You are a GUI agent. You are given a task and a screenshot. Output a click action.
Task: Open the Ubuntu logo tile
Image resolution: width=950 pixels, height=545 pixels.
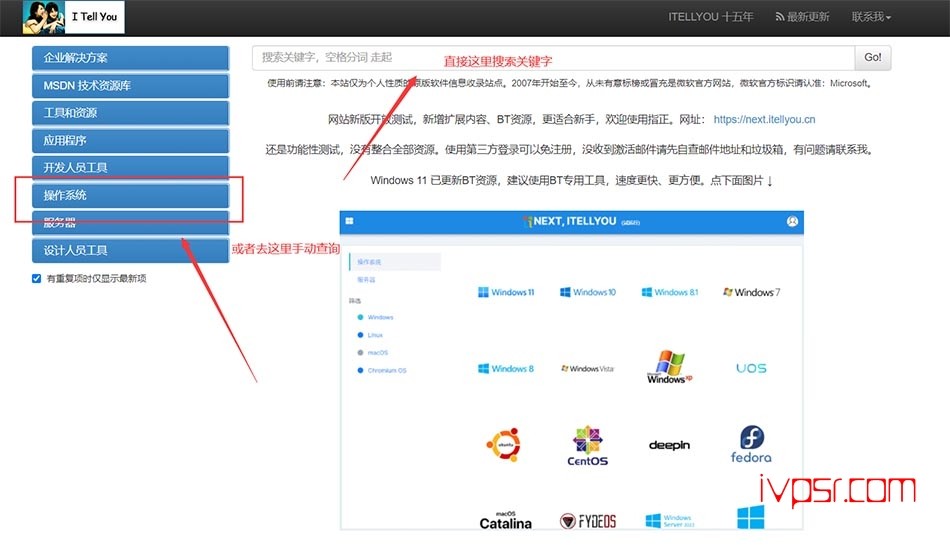click(x=504, y=444)
